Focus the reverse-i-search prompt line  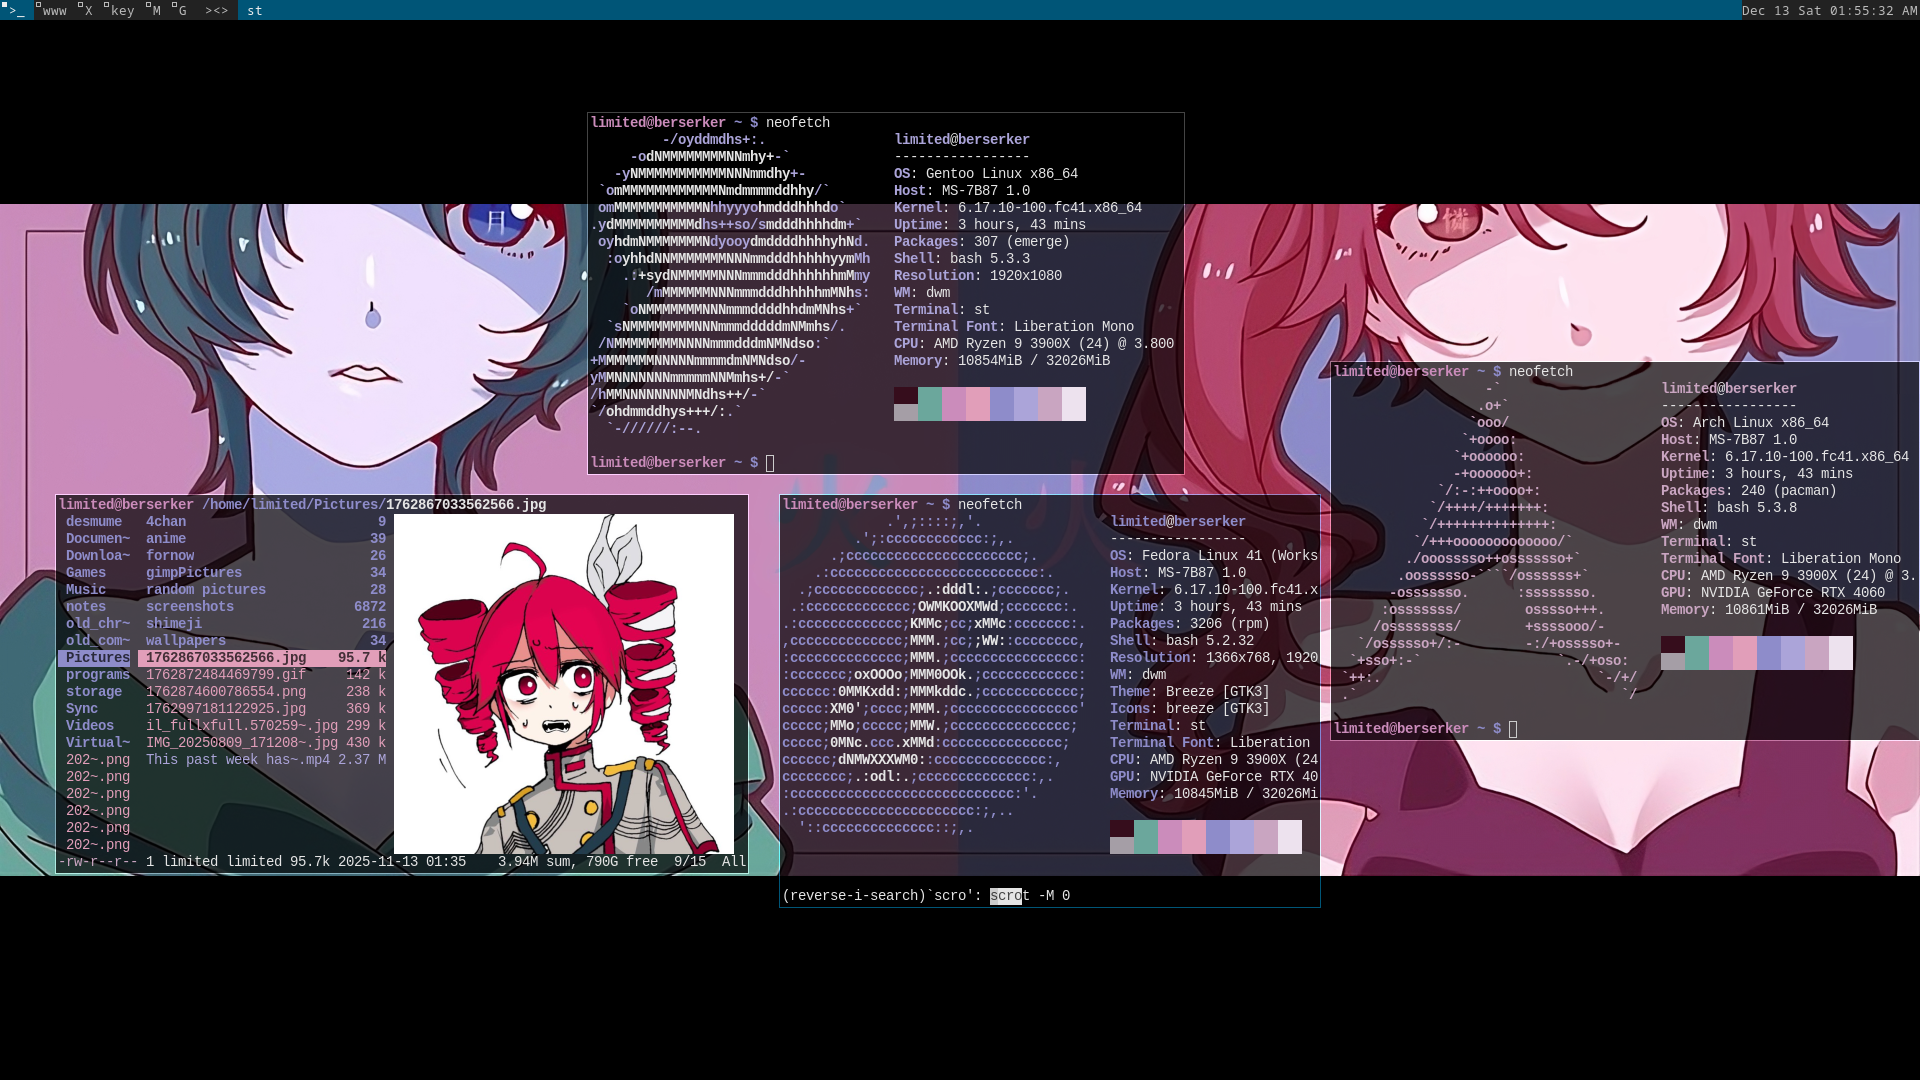coord(926,896)
